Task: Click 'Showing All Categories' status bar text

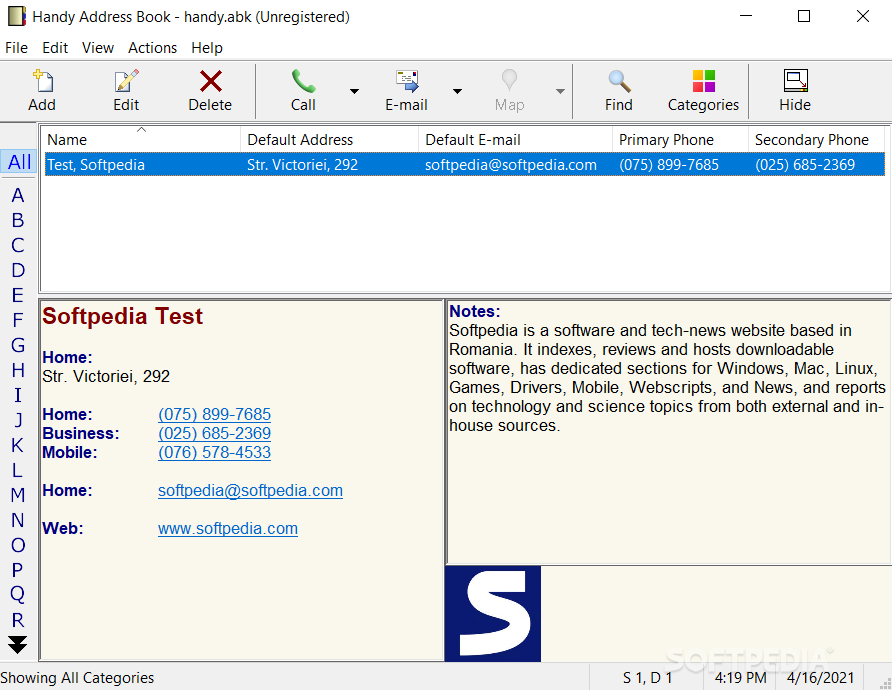Action: (x=77, y=678)
